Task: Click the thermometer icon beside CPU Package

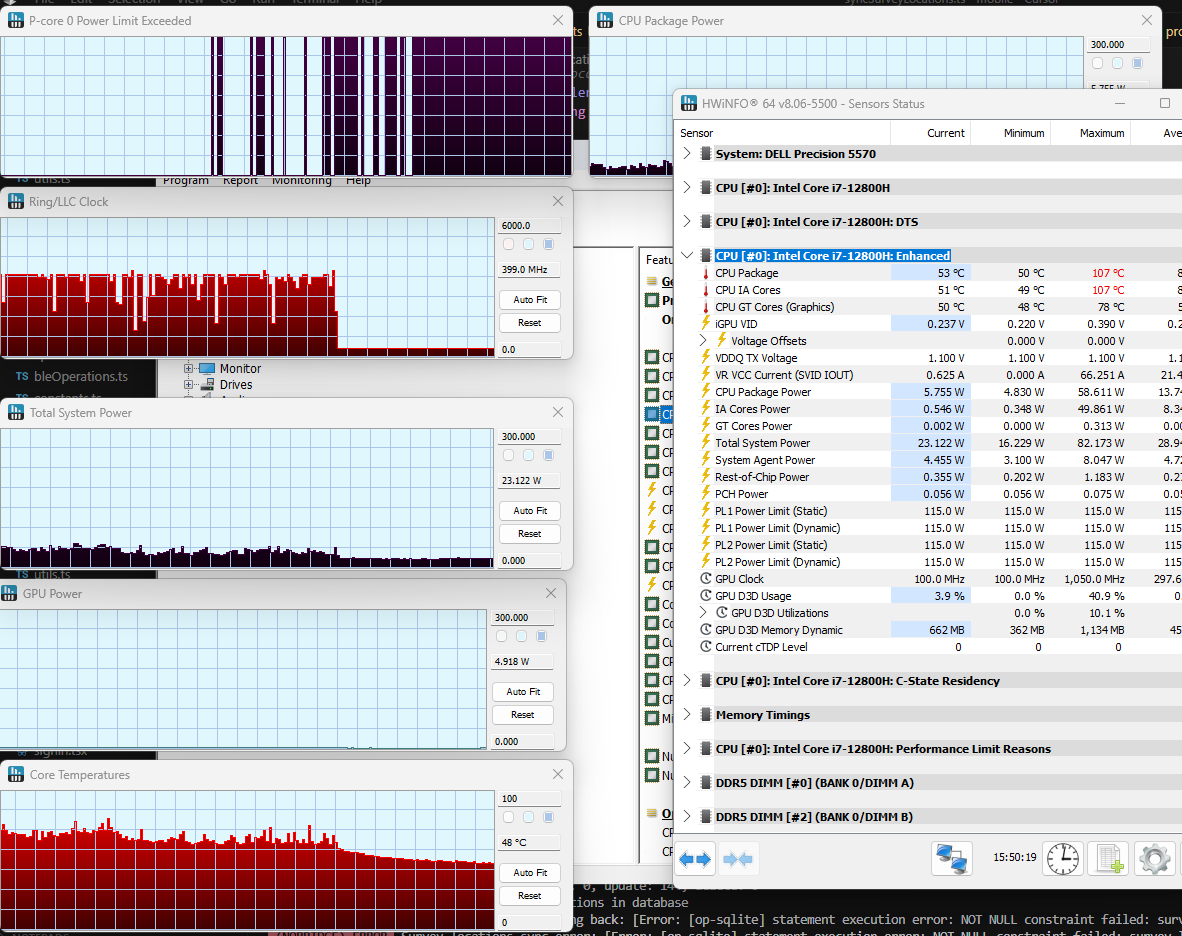Action: click(x=706, y=273)
